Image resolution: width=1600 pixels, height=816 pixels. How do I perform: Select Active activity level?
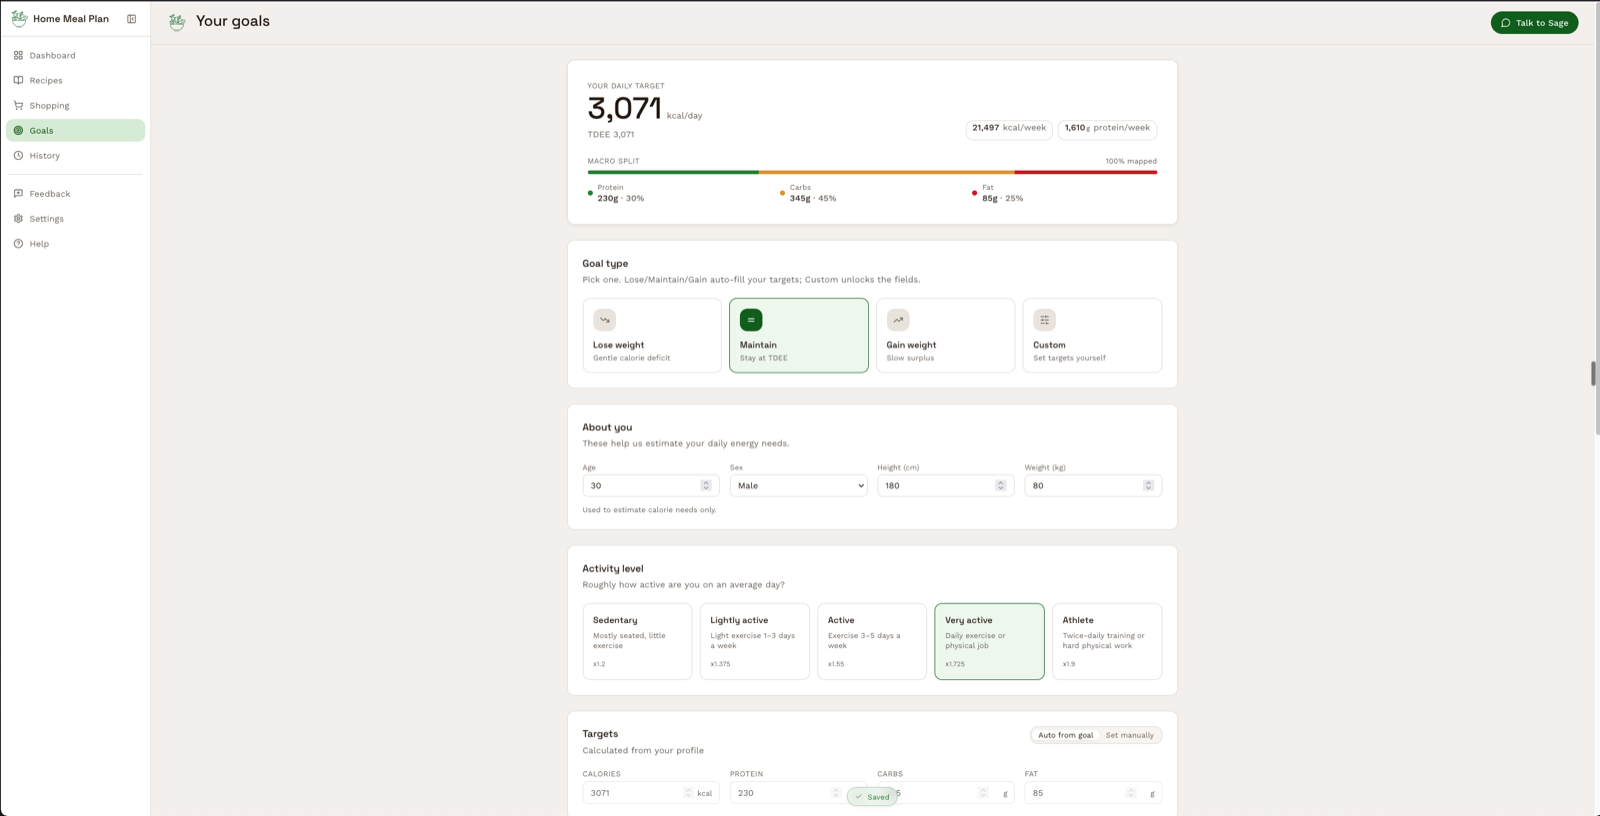(872, 641)
